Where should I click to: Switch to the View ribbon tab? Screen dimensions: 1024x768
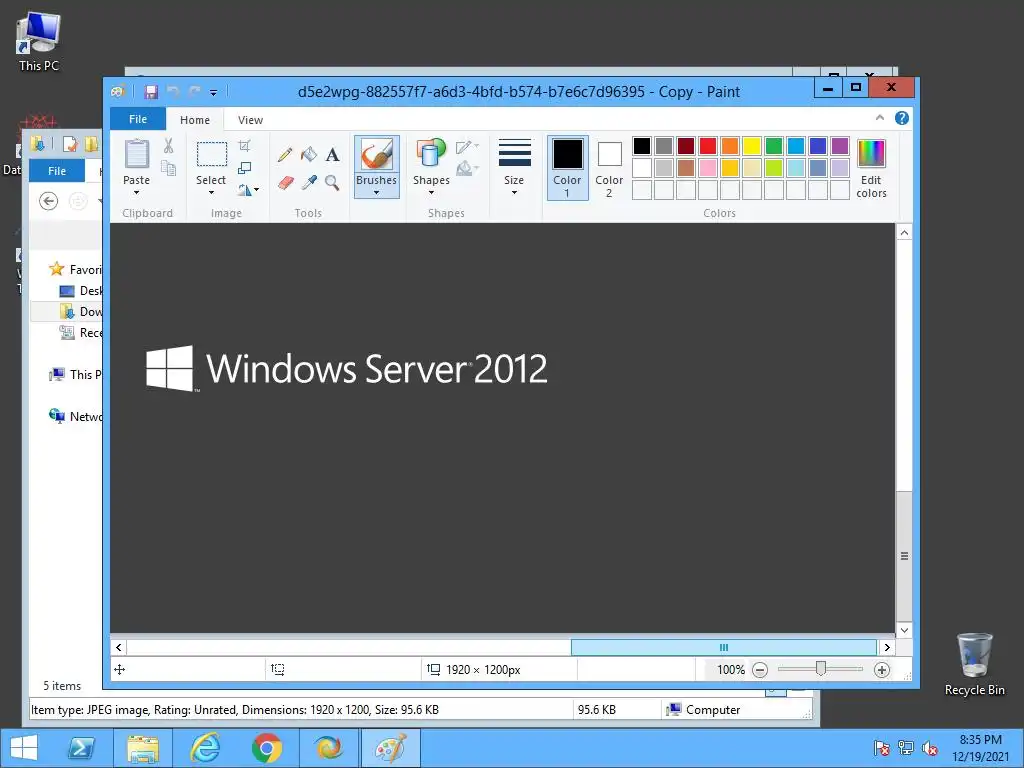click(250, 120)
